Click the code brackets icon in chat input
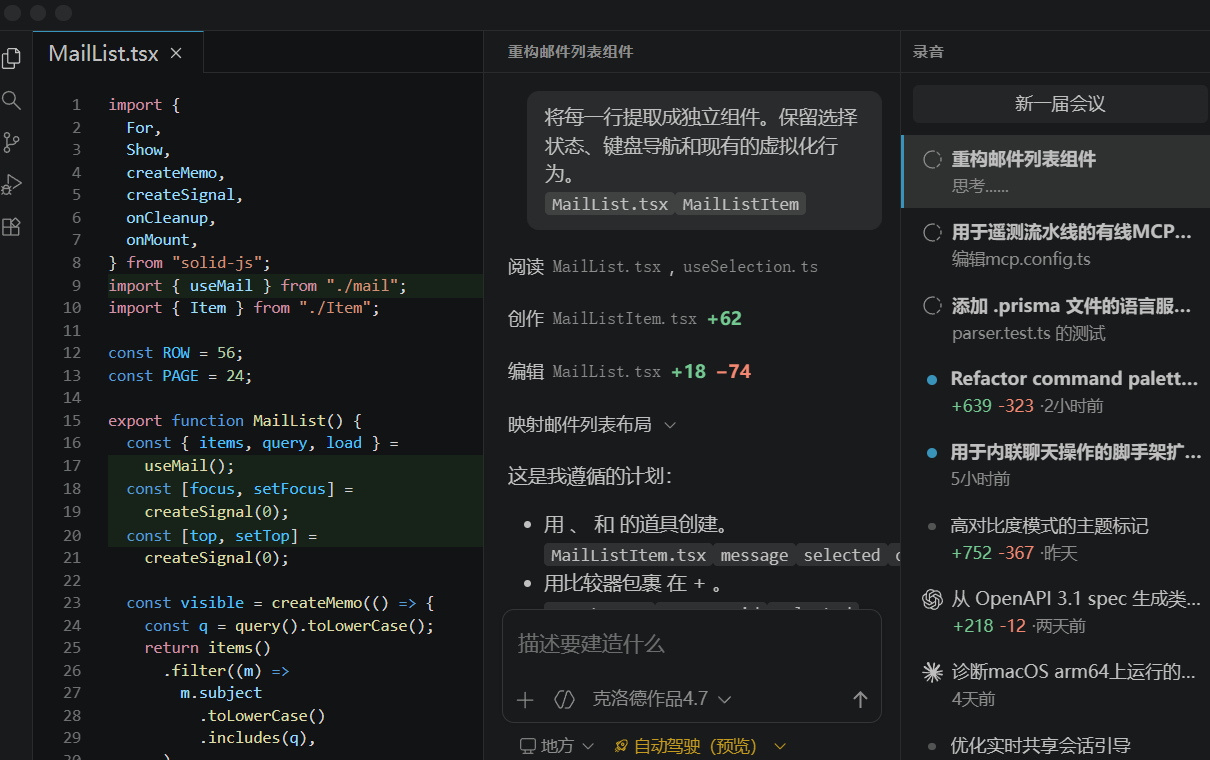Image resolution: width=1210 pixels, height=760 pixels. point(564,700)
